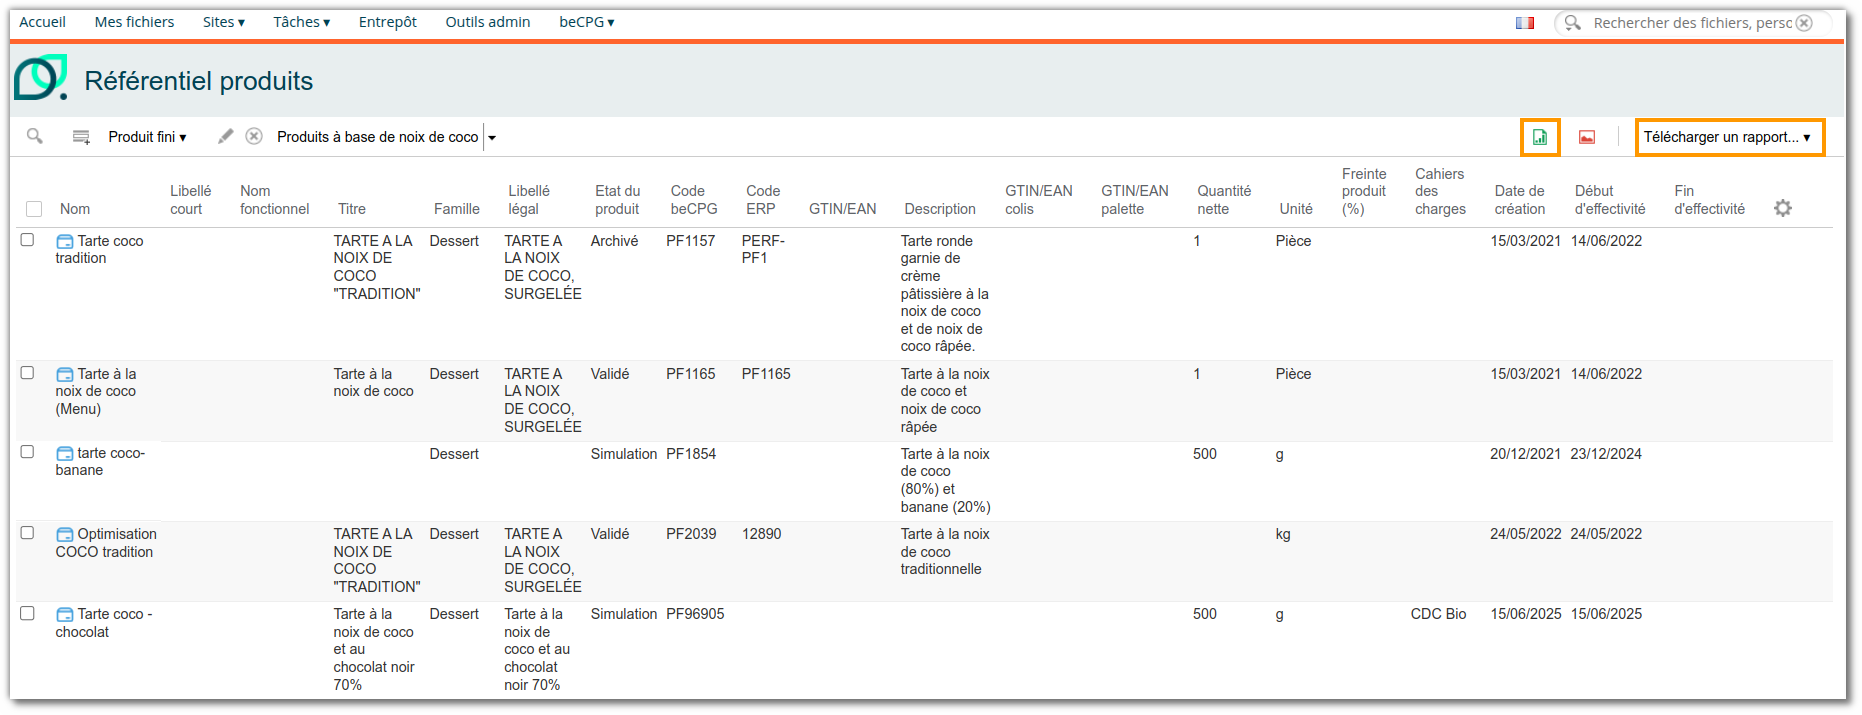Remove the saved search filter with the X icon
The height and width of the screenshot is (715, 1862).
254,136
